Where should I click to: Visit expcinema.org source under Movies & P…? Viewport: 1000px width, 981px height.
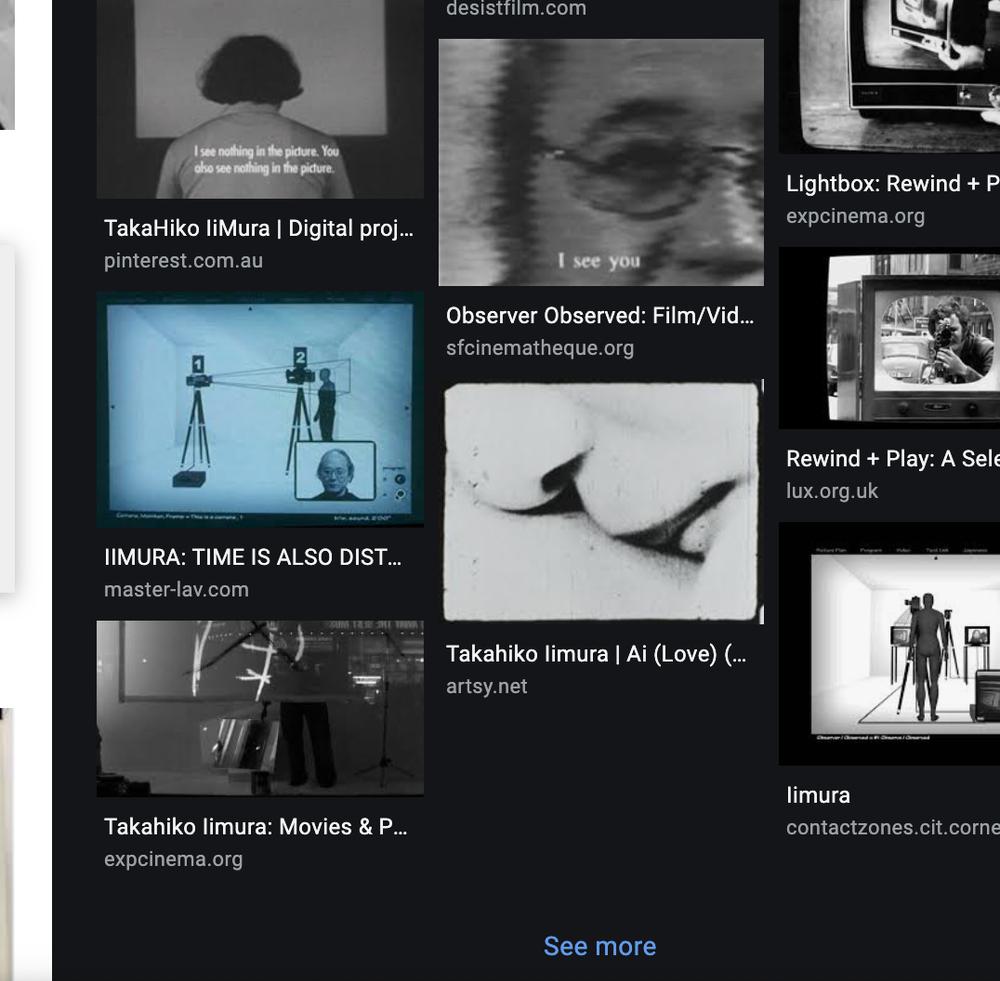point(173,860)
